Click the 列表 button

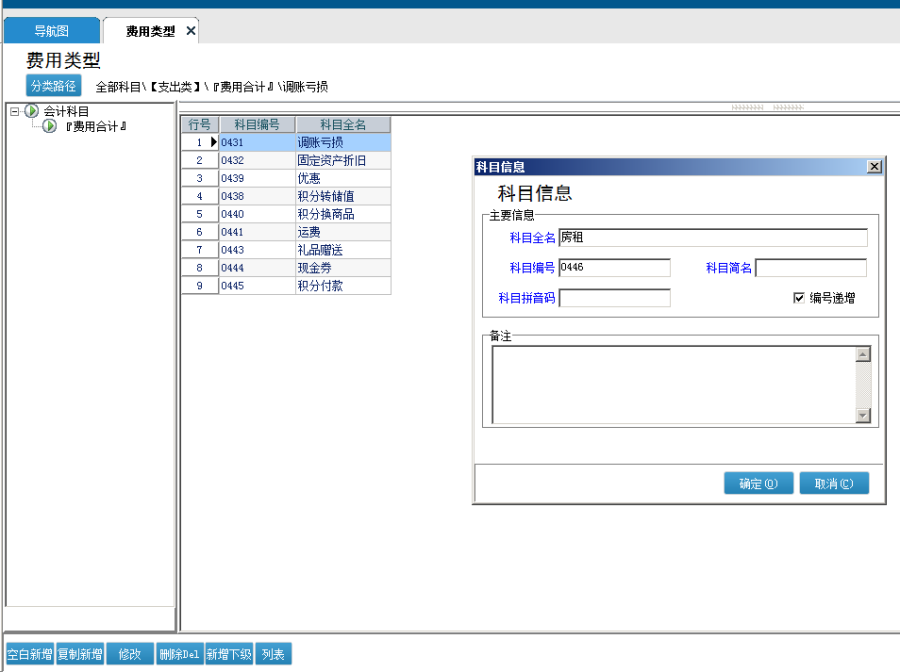coord(273,654)
